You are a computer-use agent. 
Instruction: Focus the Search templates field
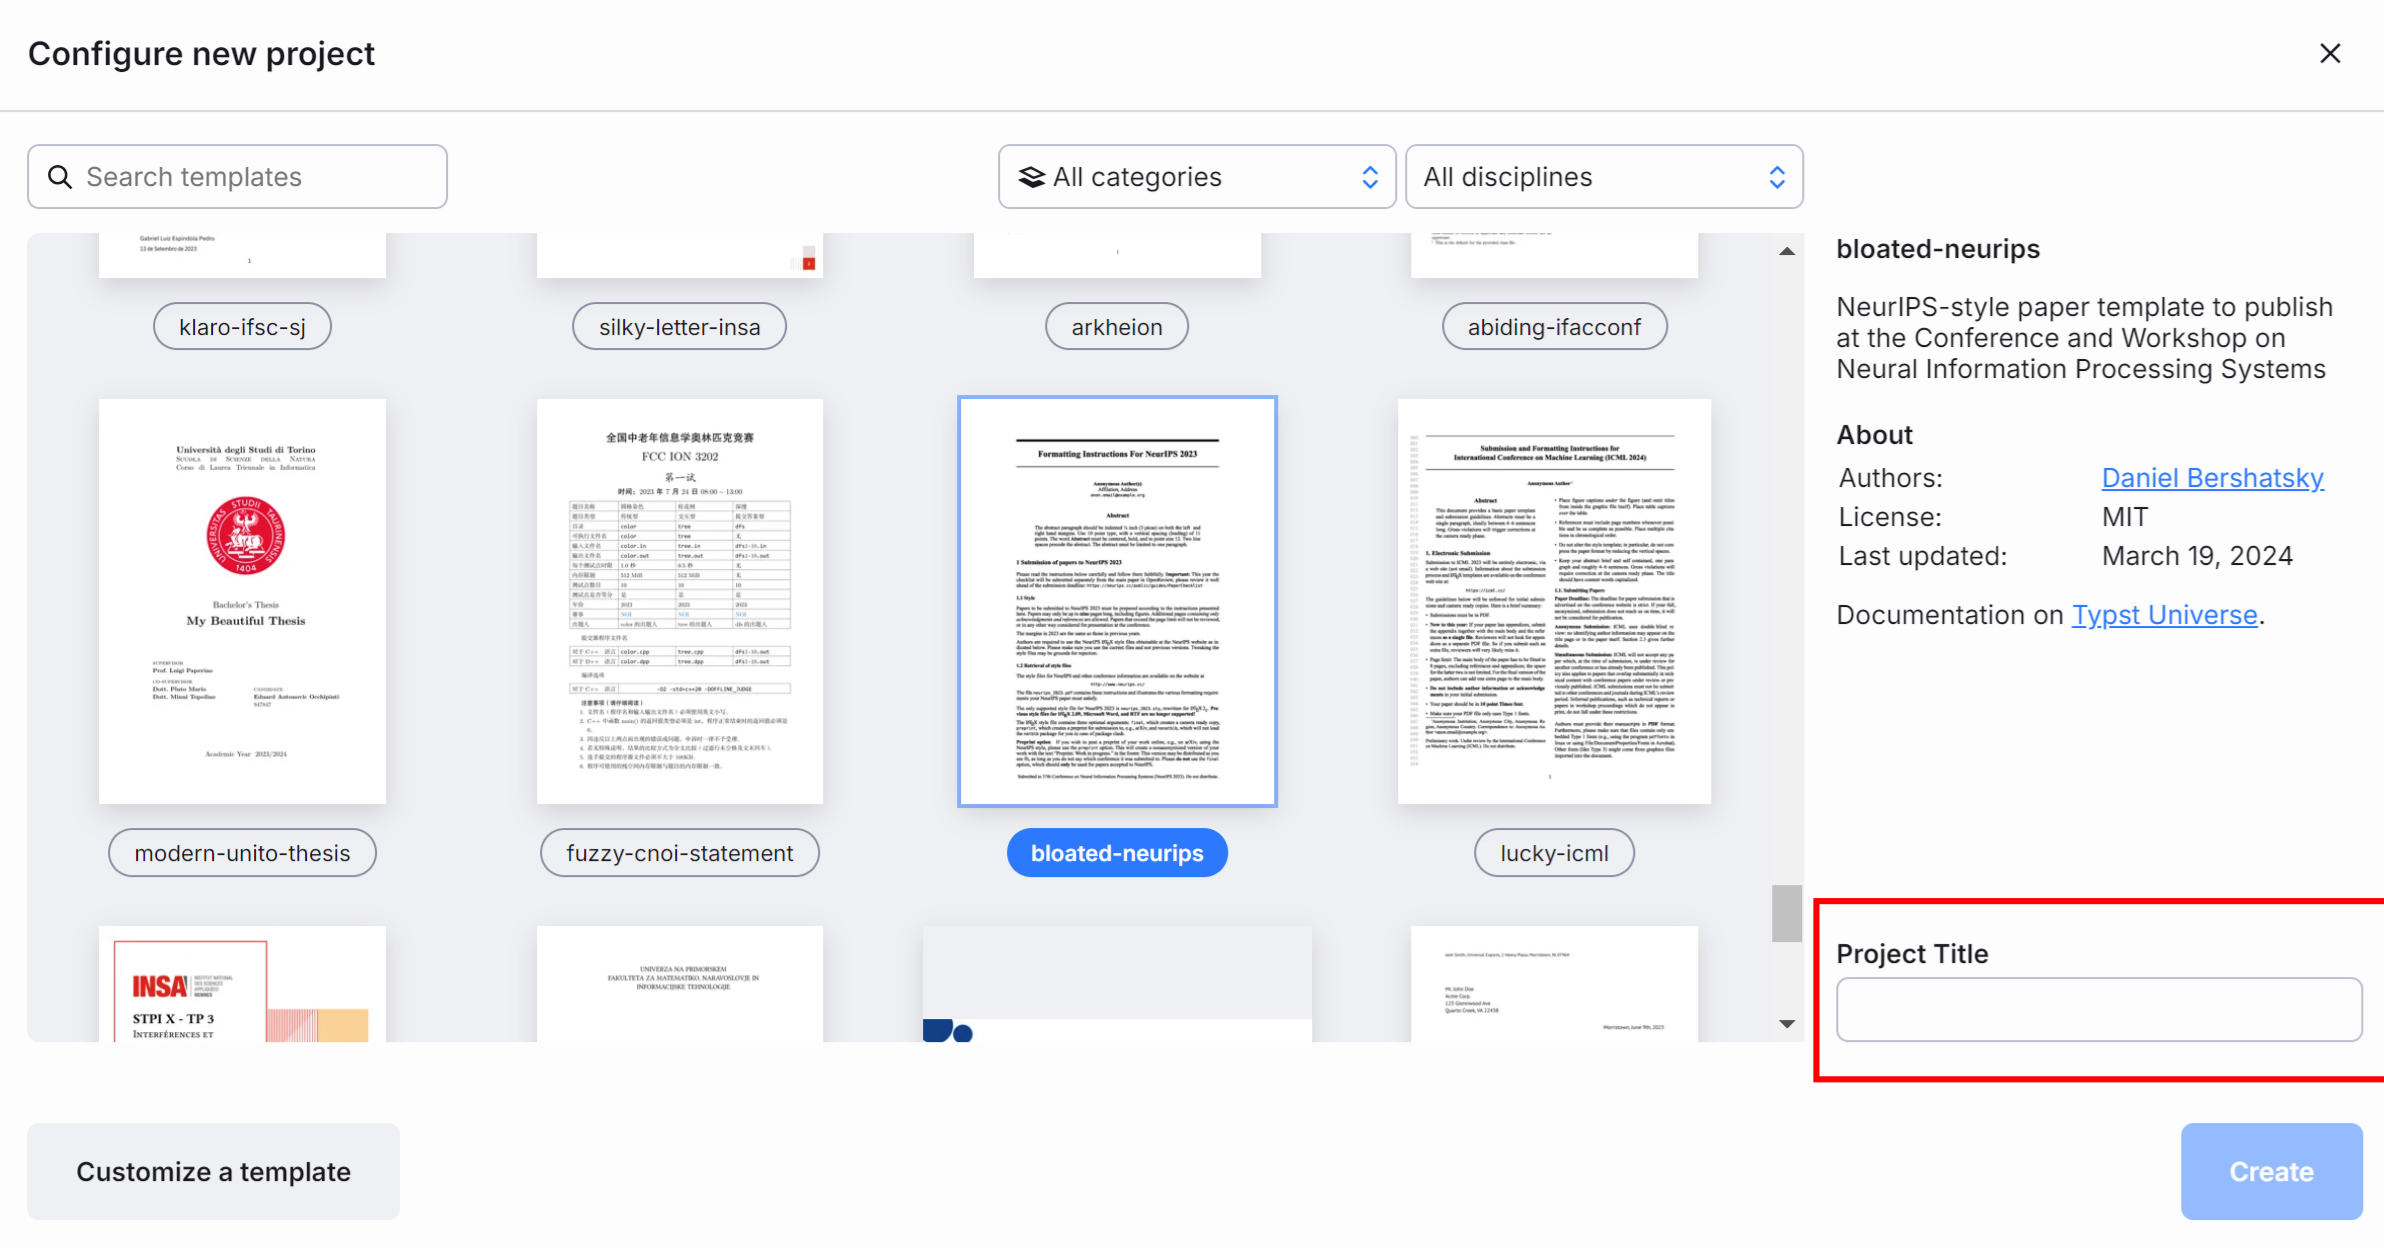click(x=260, y=177)
